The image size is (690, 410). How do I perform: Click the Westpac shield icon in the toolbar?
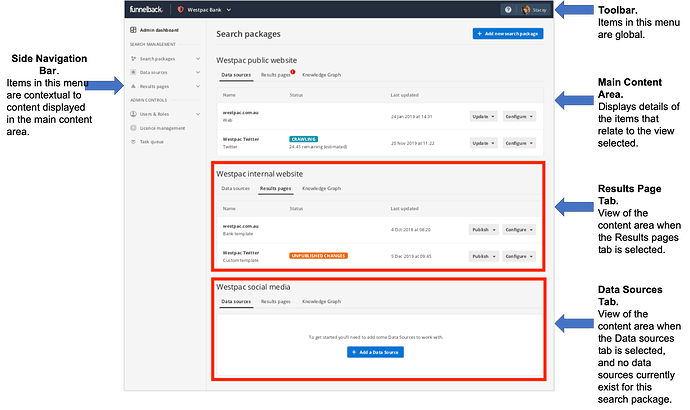pyautogui.click(x=180, y=10)
